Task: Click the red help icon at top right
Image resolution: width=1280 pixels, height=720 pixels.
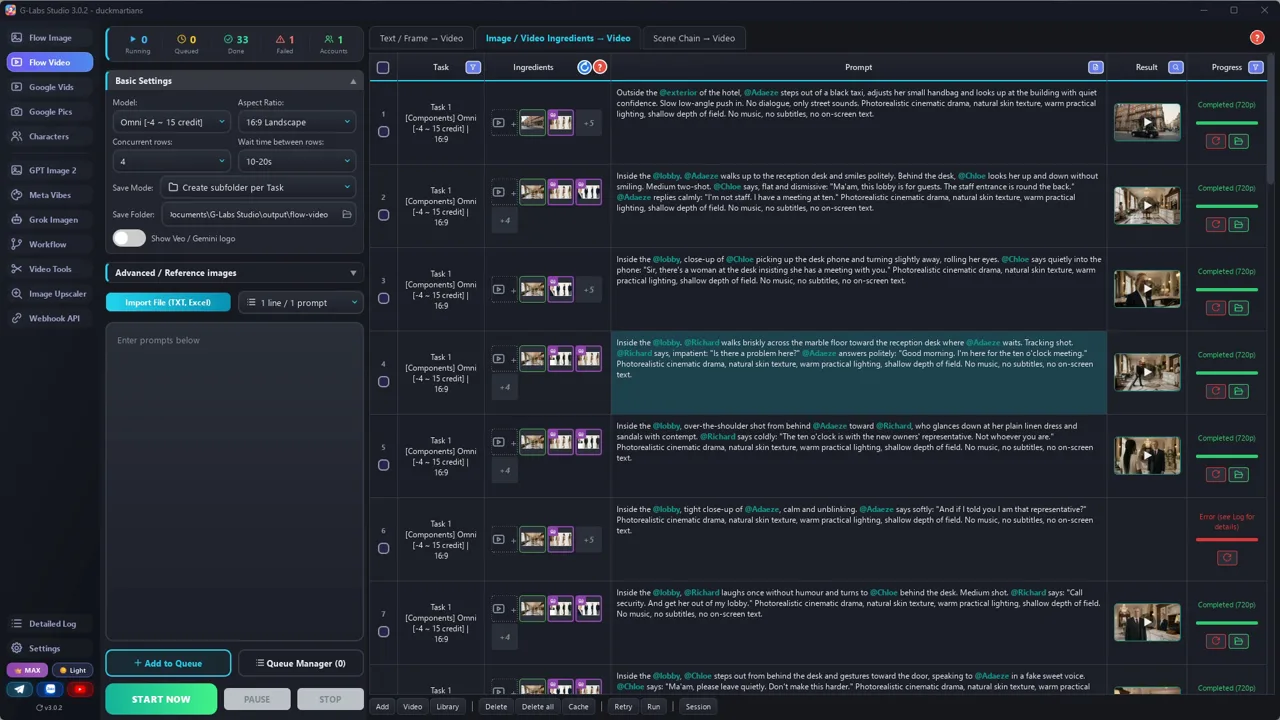Action: coord(1257,38)
